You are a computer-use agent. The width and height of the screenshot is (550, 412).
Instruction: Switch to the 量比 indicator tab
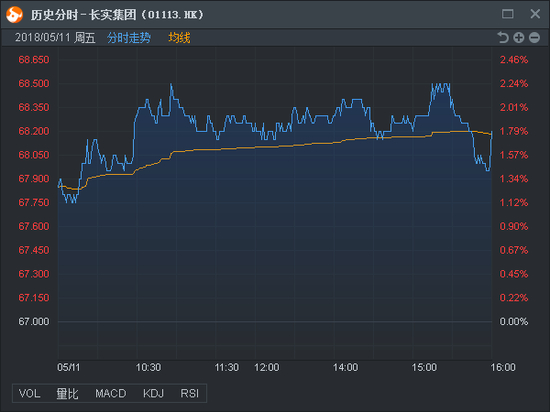coord(67,393)
